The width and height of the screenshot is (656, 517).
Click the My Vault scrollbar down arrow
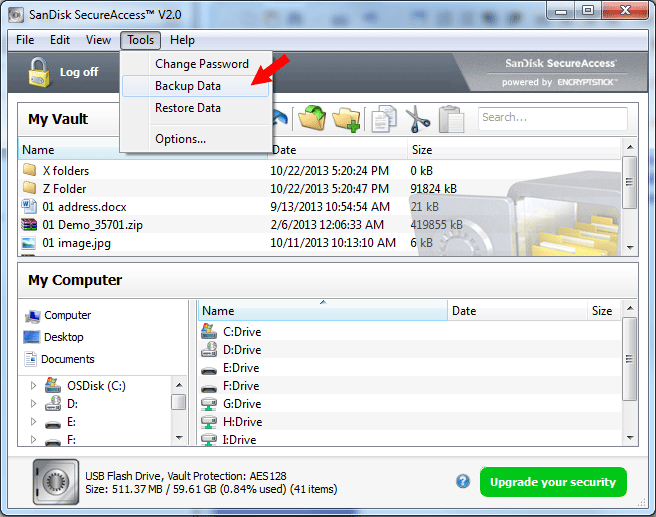630,248
